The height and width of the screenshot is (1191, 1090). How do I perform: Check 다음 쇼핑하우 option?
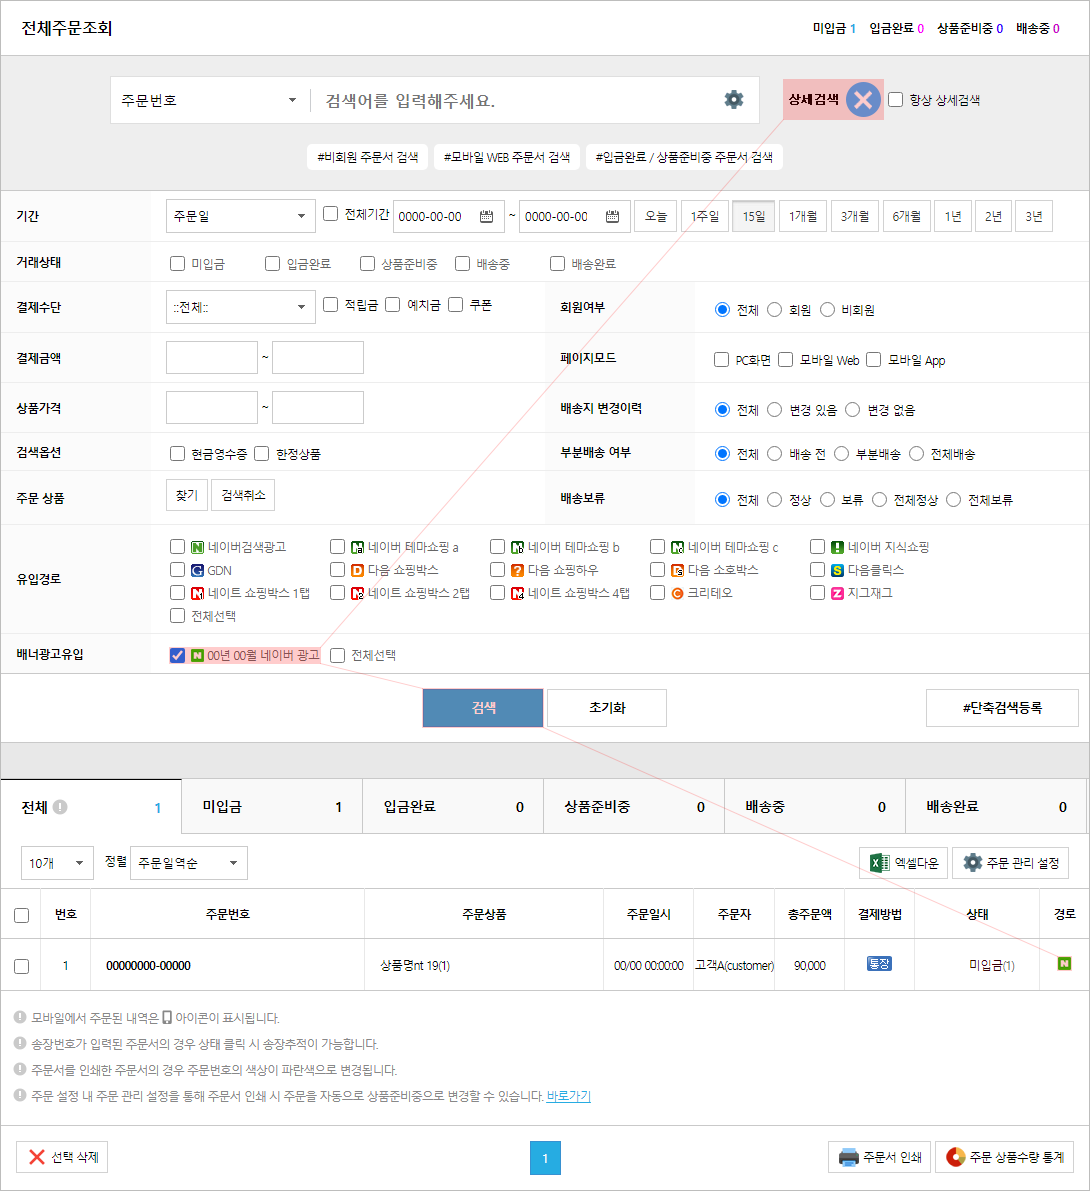pos(498,570)
